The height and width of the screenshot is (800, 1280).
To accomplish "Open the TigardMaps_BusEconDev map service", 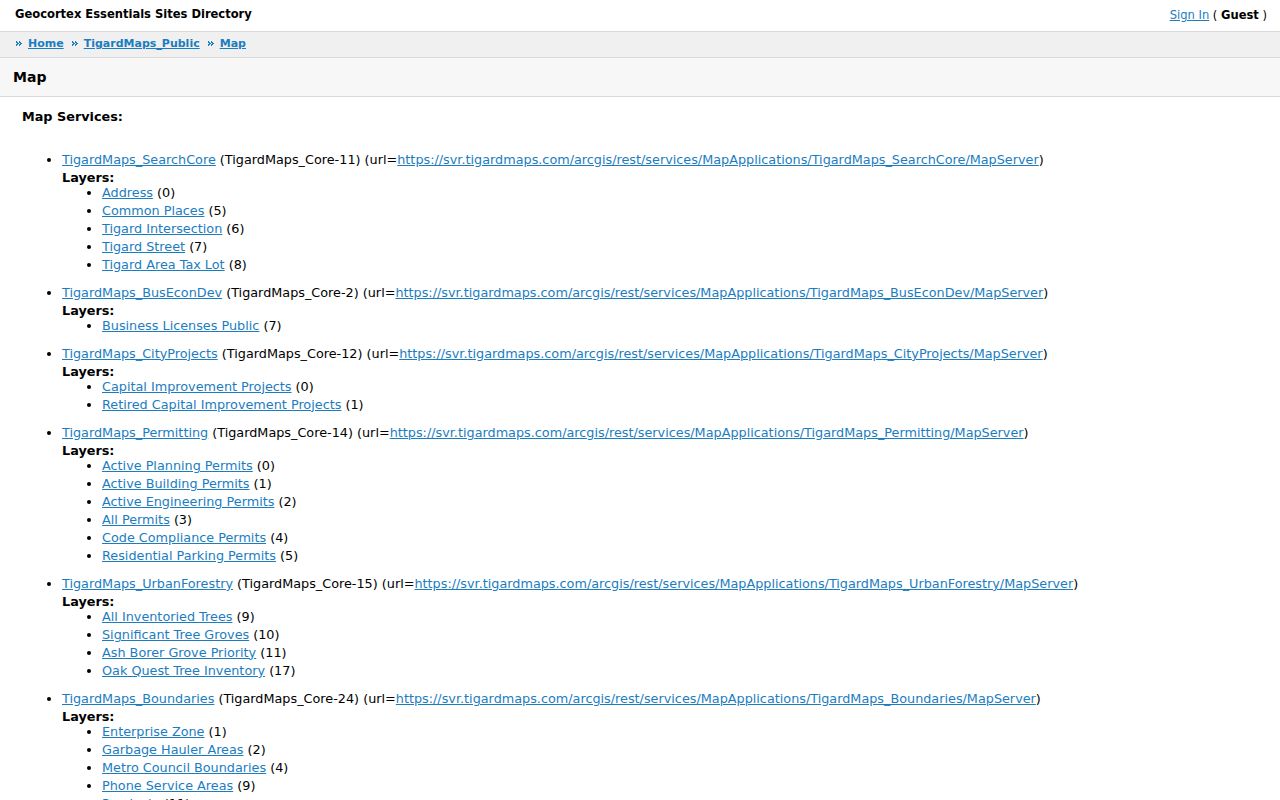I will 142,293.
